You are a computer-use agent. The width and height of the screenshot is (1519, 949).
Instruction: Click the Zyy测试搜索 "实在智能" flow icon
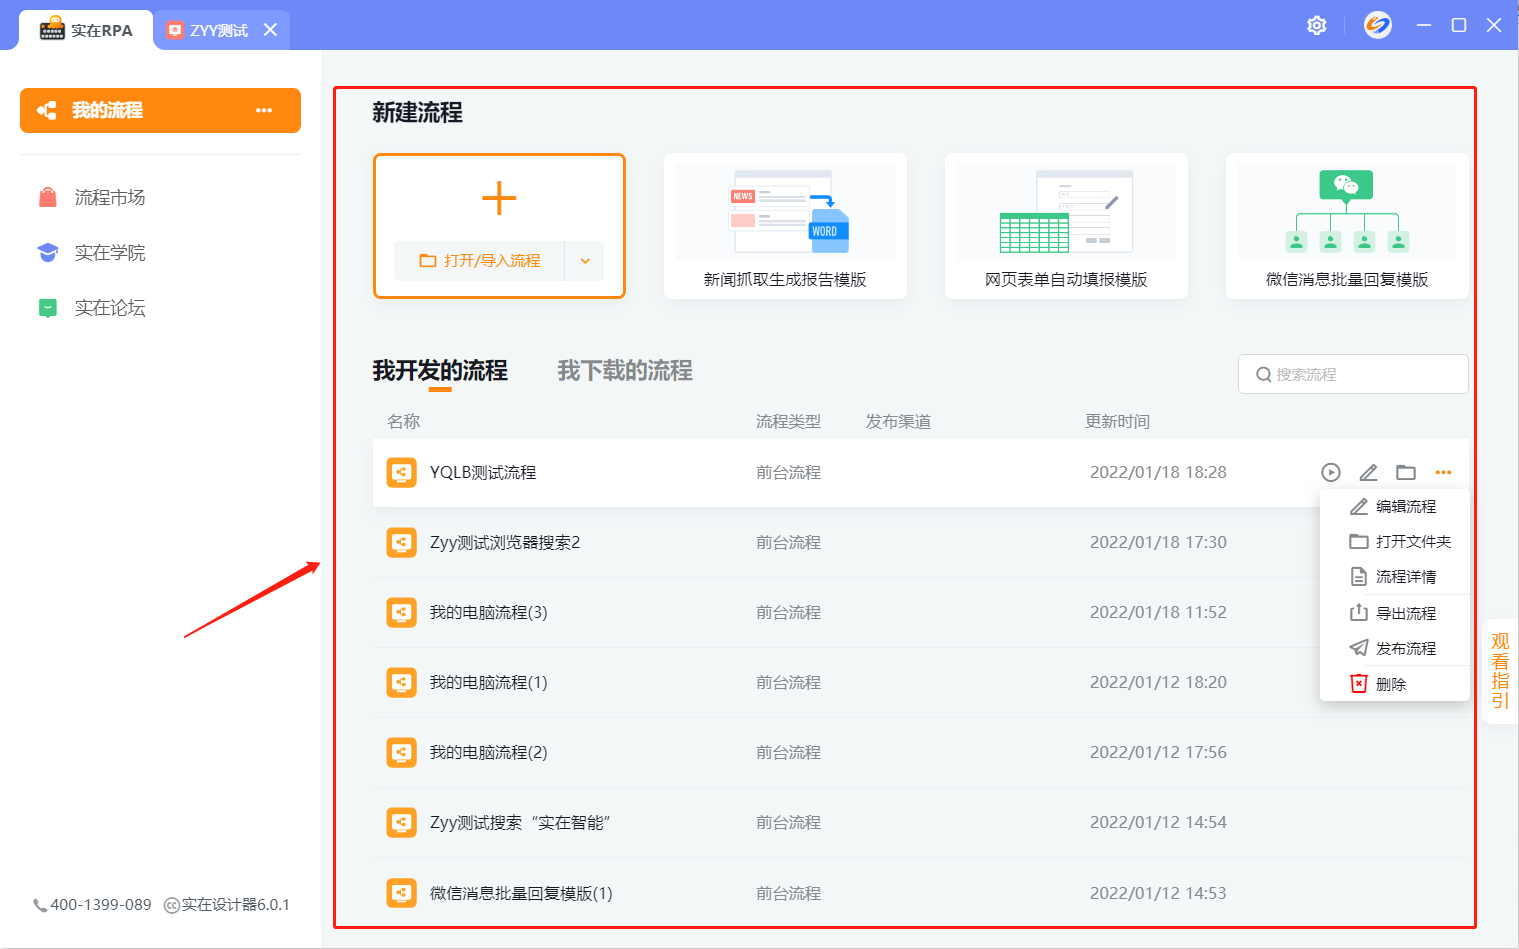(401, 822)
